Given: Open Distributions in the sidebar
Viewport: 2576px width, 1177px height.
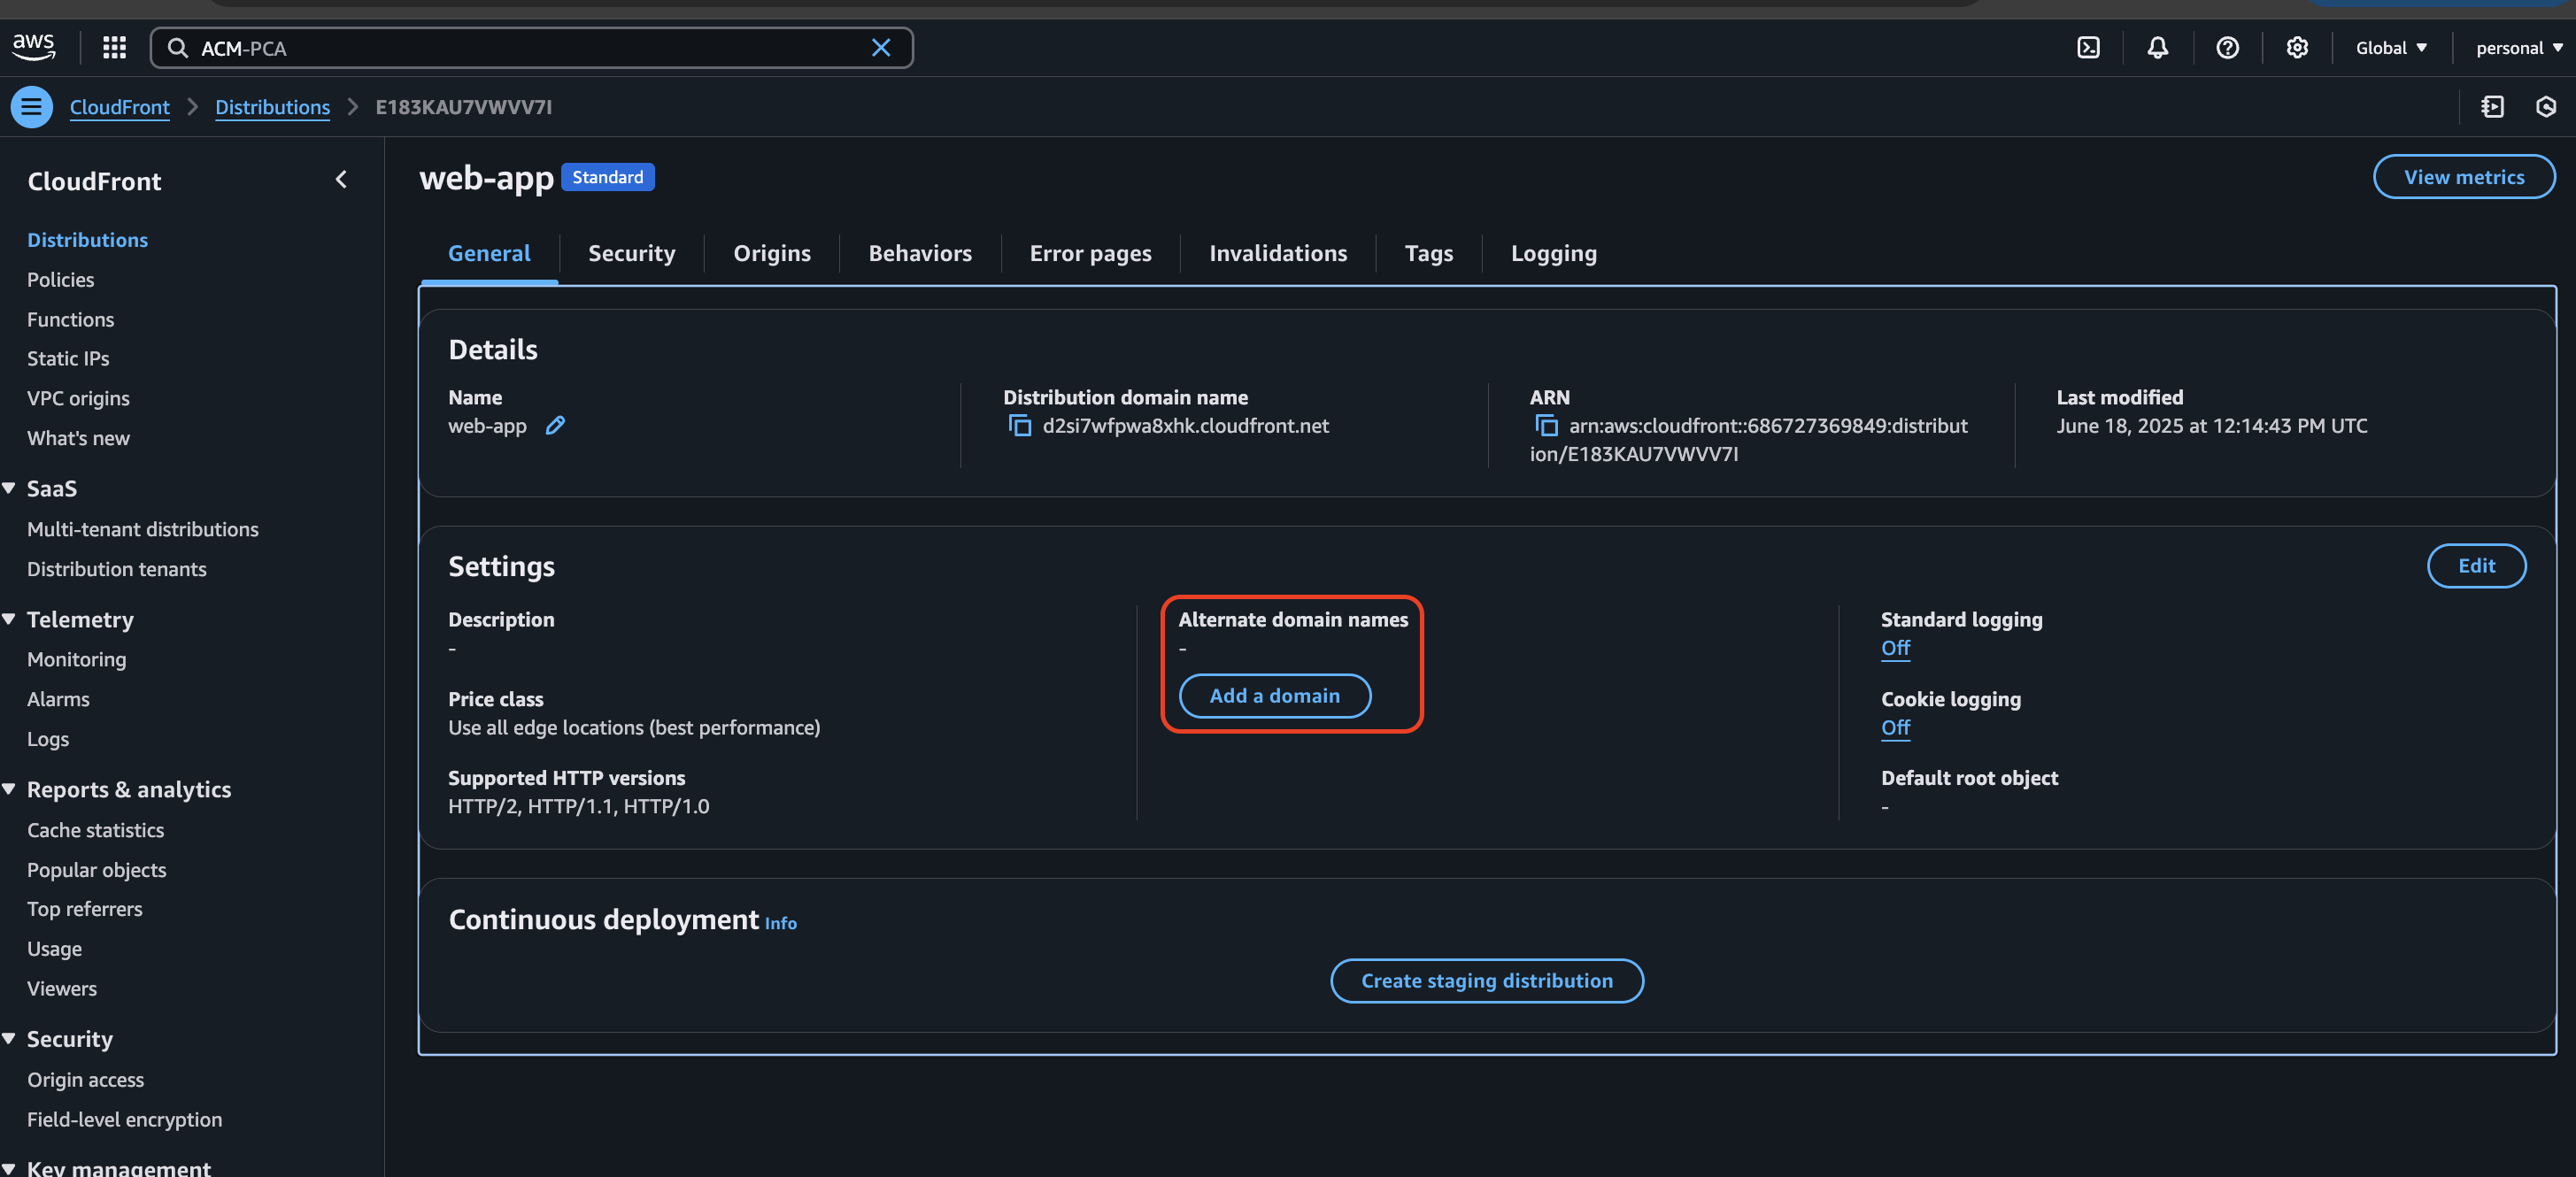Looking at the screenshot, I should (87, 240).
